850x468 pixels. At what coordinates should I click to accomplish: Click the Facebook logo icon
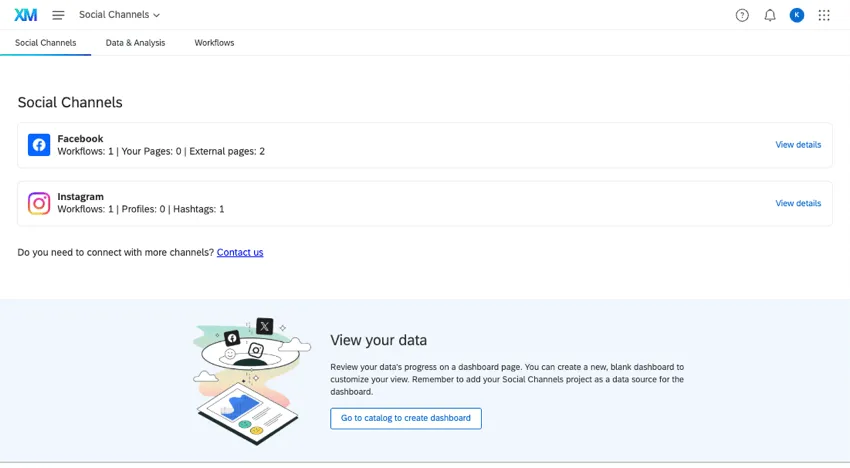pyautogui.click(x=39, y=145)
